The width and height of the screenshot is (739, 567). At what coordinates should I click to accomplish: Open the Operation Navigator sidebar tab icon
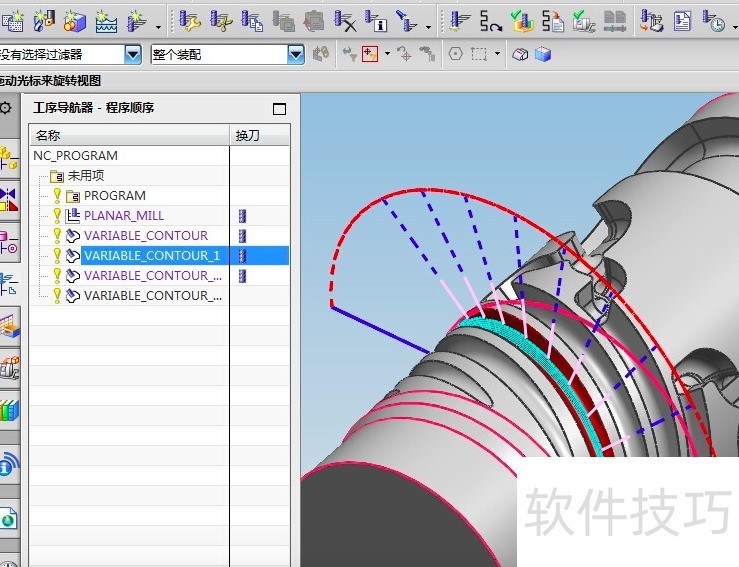[x=9, y=284]
